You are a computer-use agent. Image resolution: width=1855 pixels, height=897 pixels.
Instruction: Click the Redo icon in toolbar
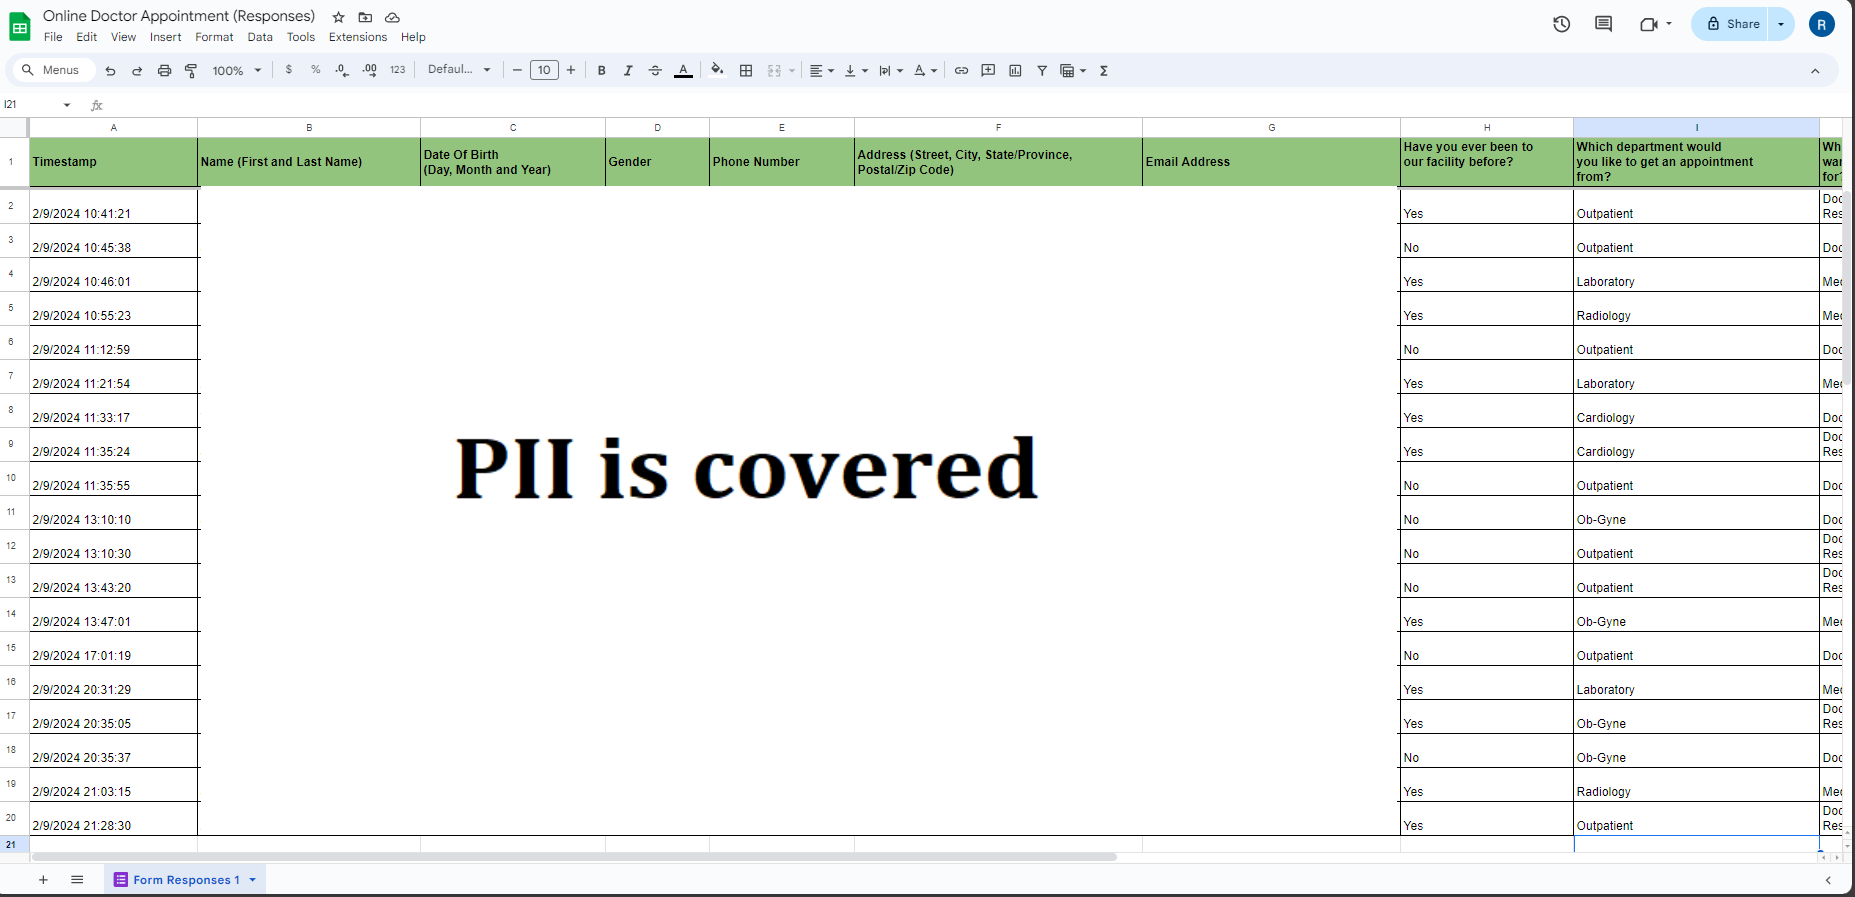[x=137, y=71]
